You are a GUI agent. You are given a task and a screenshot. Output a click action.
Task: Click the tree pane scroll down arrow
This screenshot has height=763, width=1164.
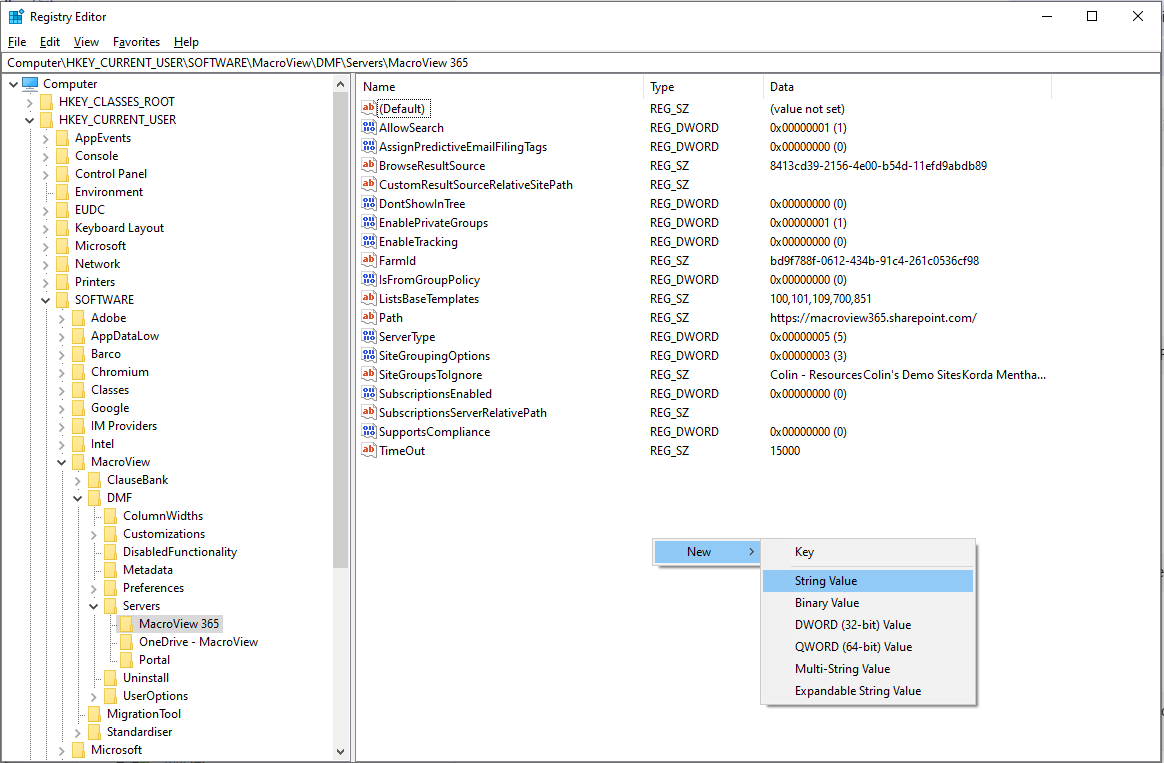(x=341, y=751)
